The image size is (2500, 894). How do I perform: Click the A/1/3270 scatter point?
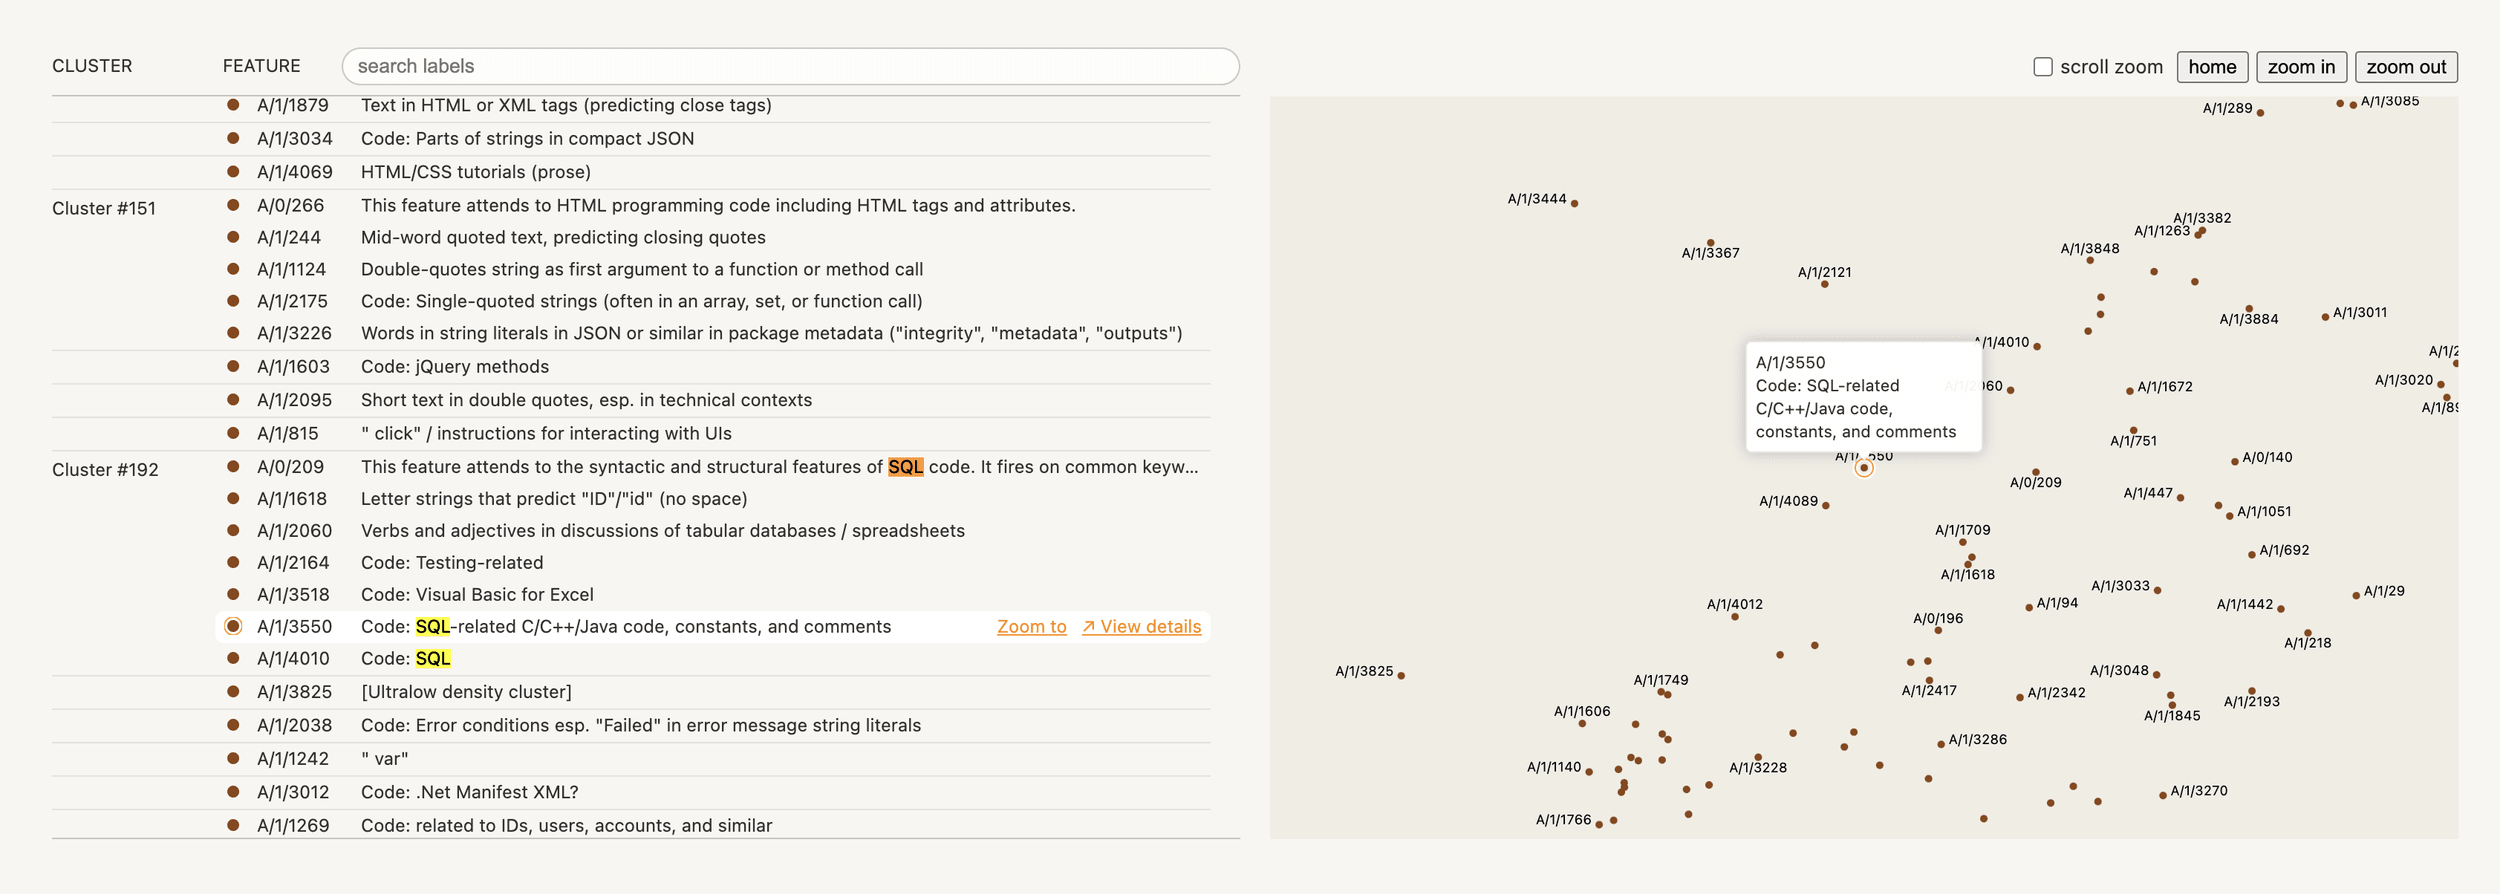[2162, 796]
